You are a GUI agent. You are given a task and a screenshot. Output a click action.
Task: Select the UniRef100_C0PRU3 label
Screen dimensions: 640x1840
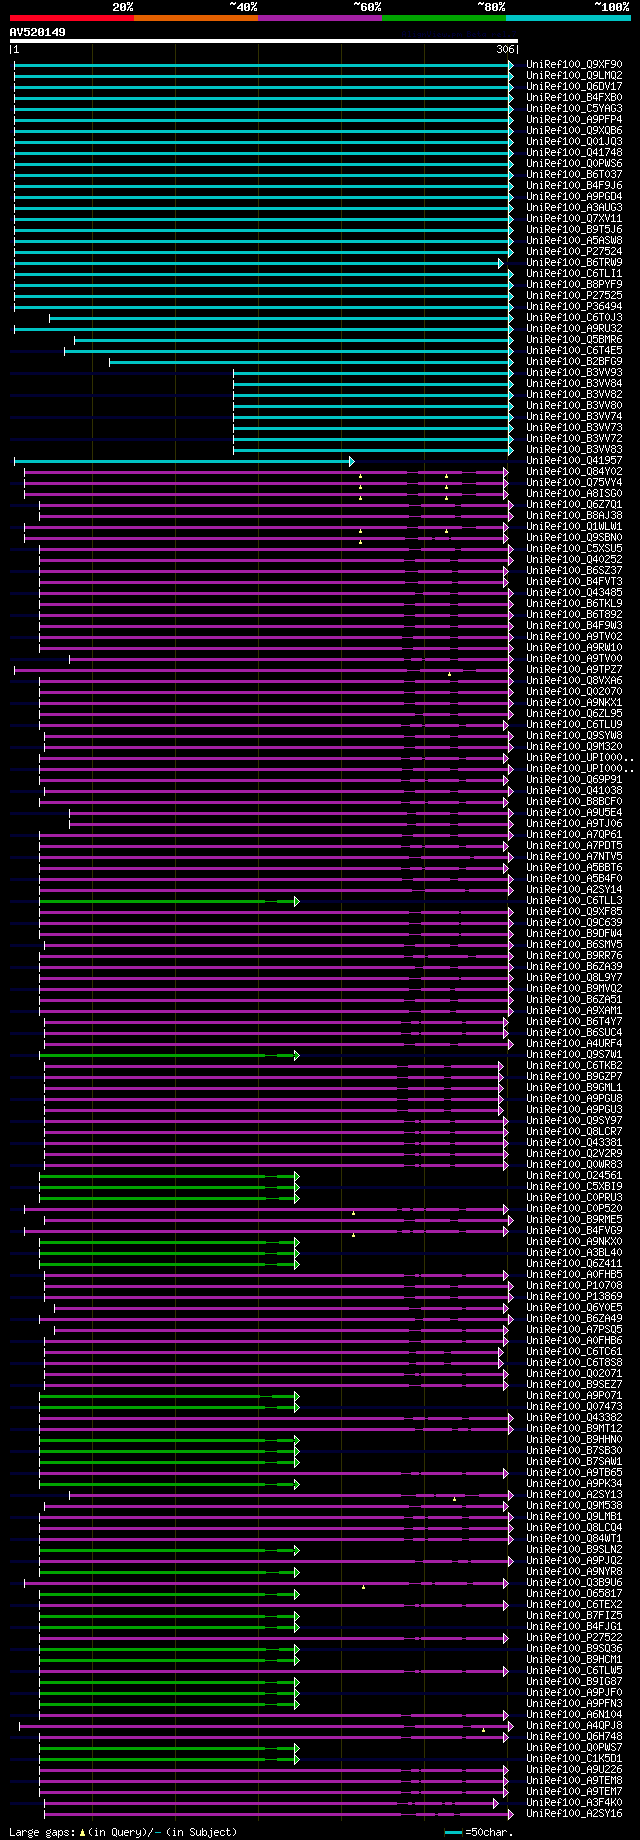point(574,1197)
